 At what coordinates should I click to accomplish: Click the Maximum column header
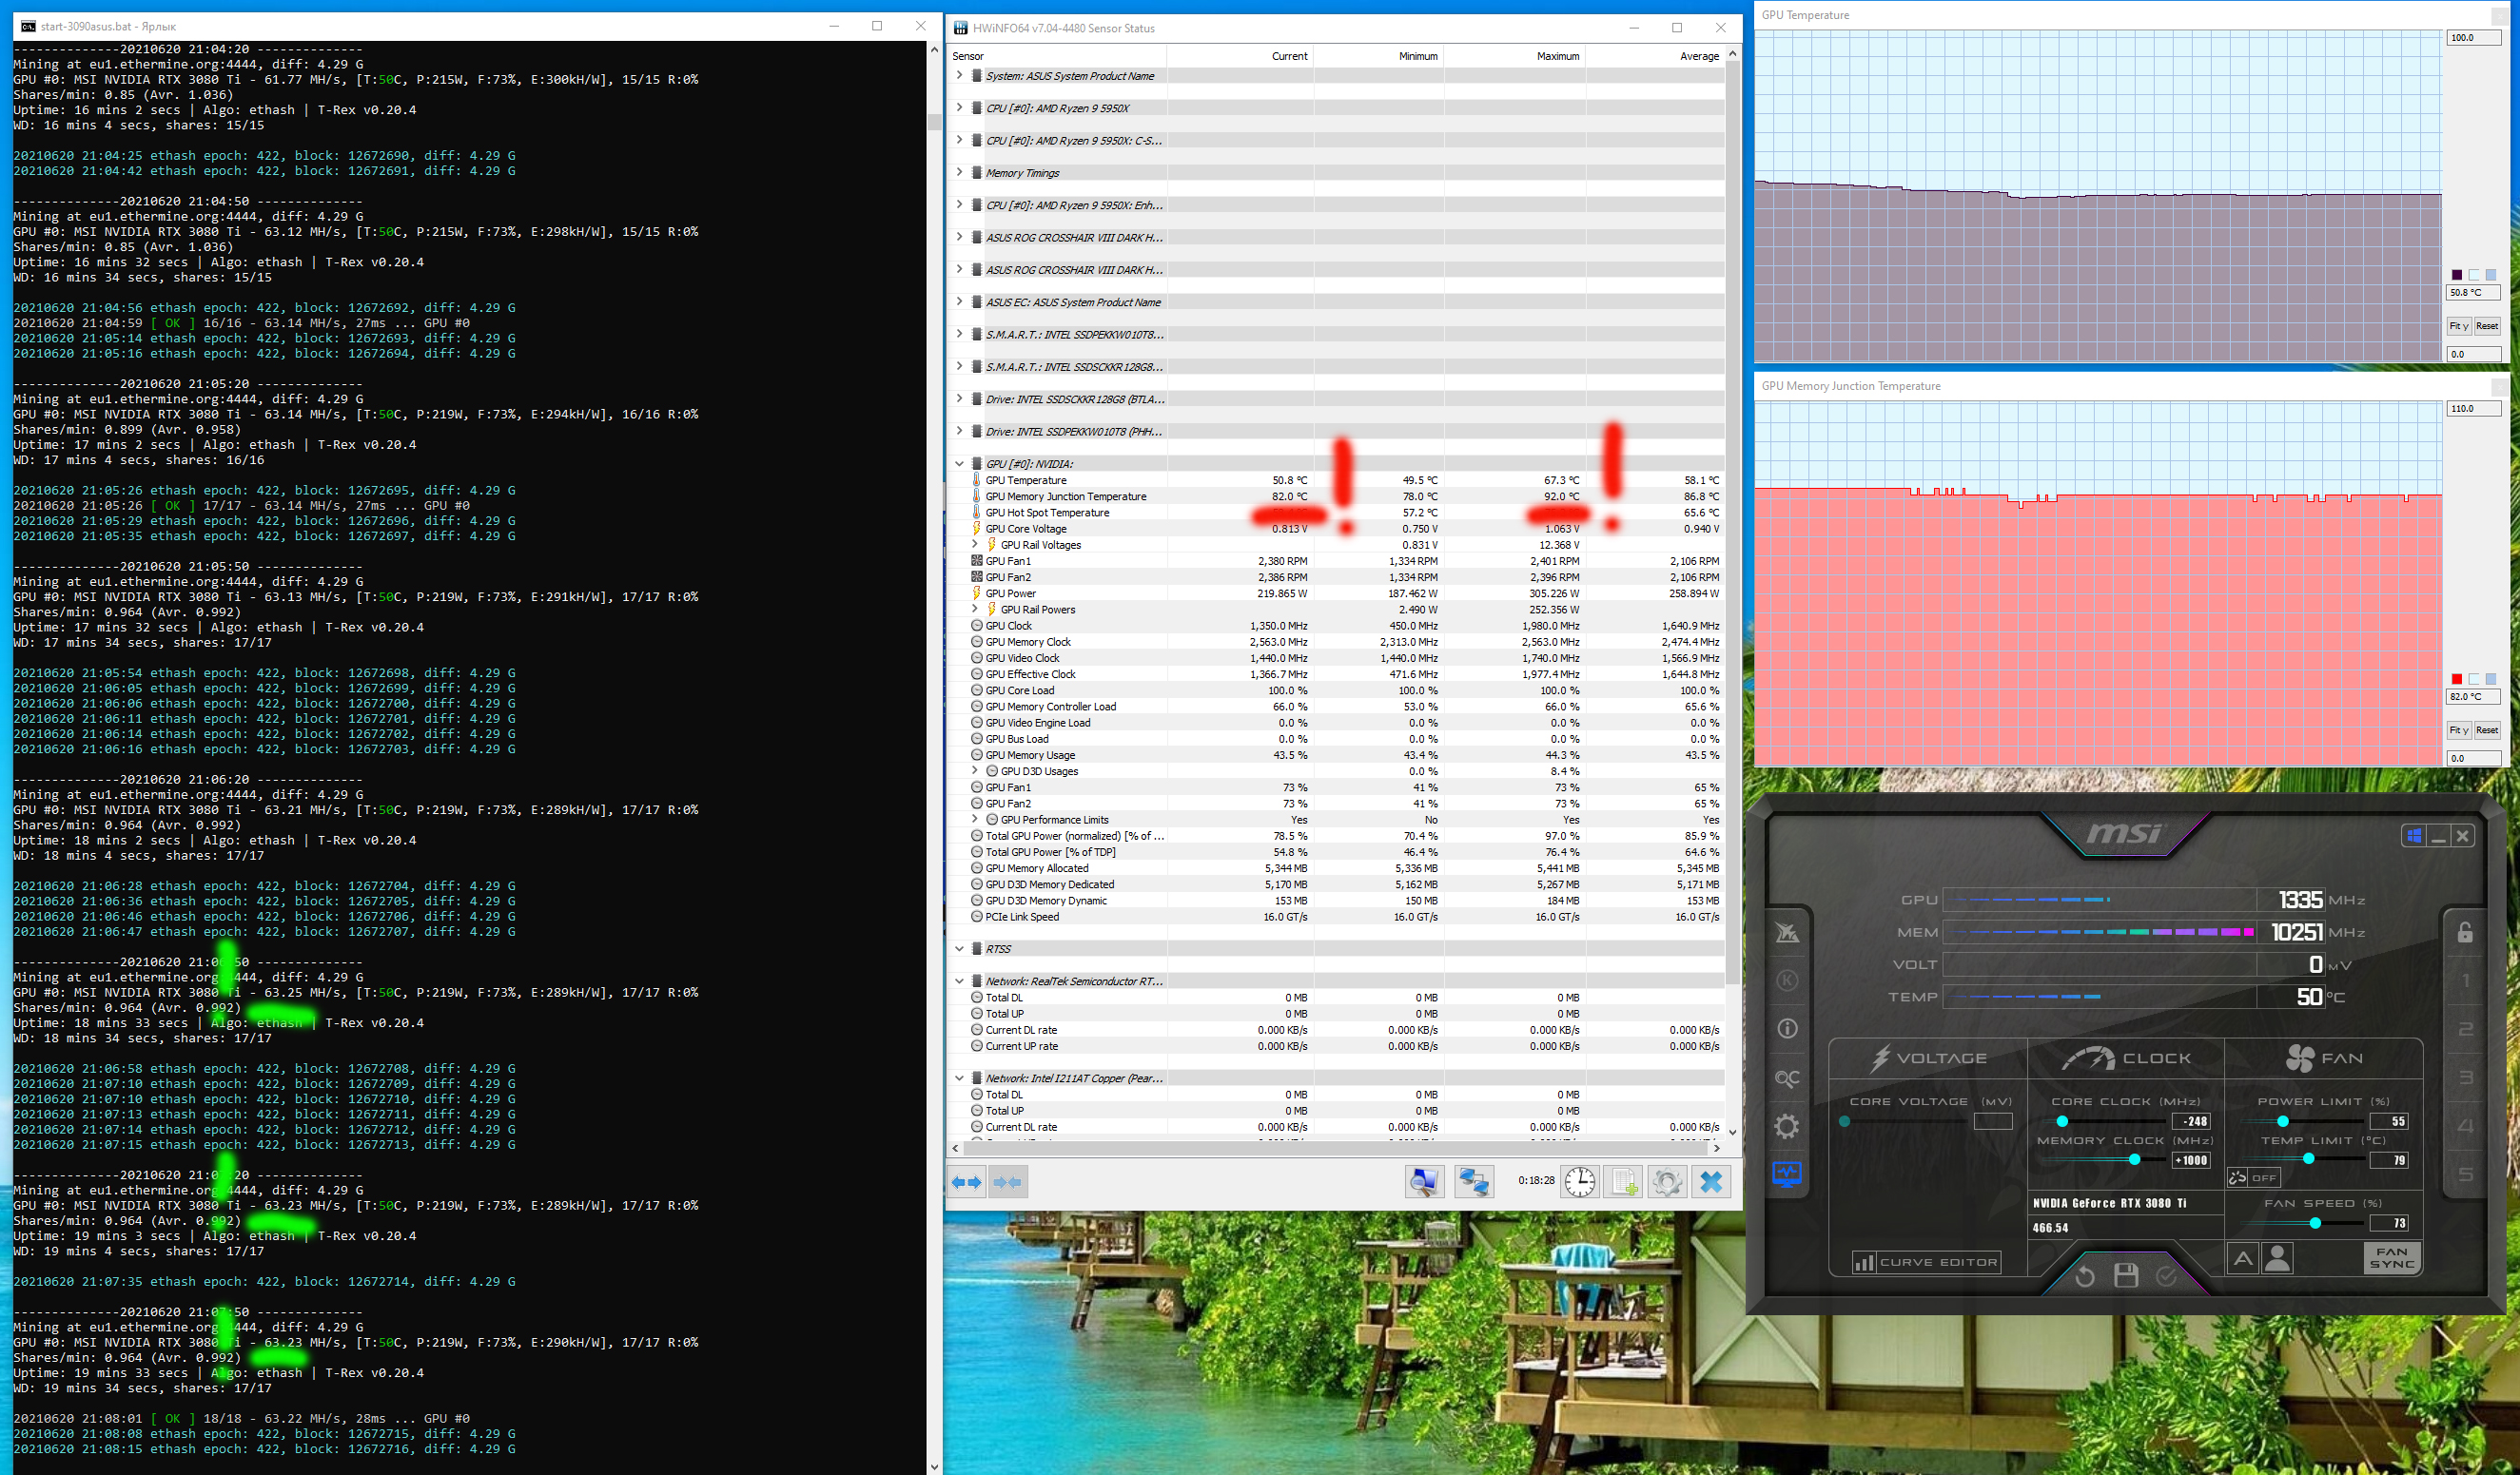coord(1557,56)
